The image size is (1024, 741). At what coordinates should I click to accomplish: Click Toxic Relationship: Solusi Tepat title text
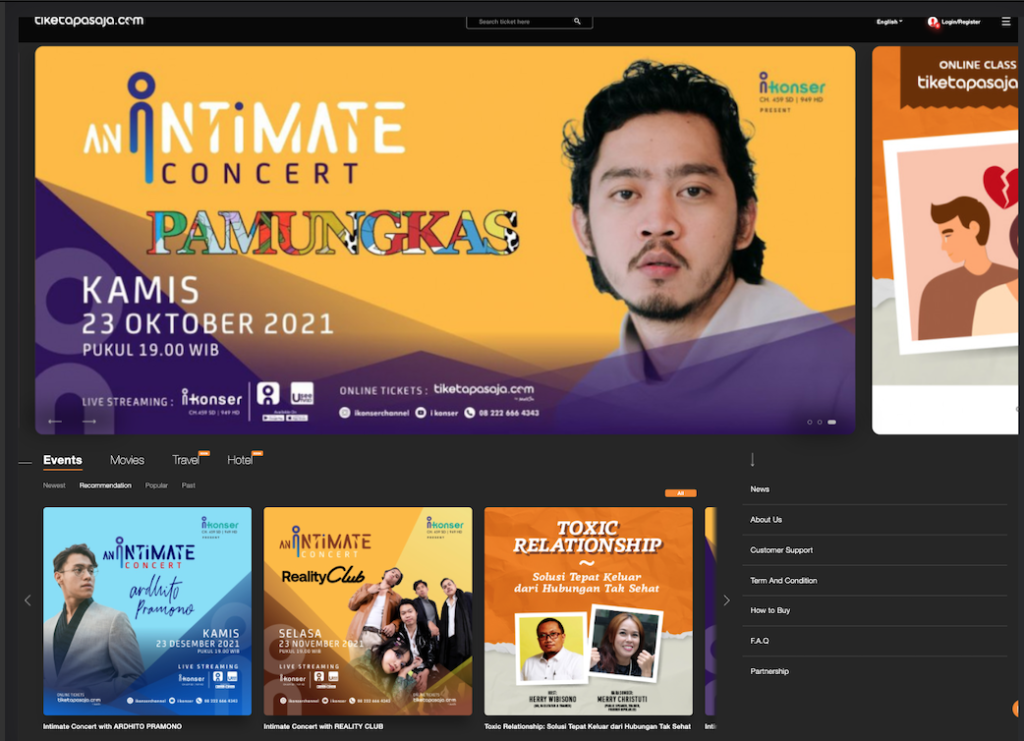[587, 726]
